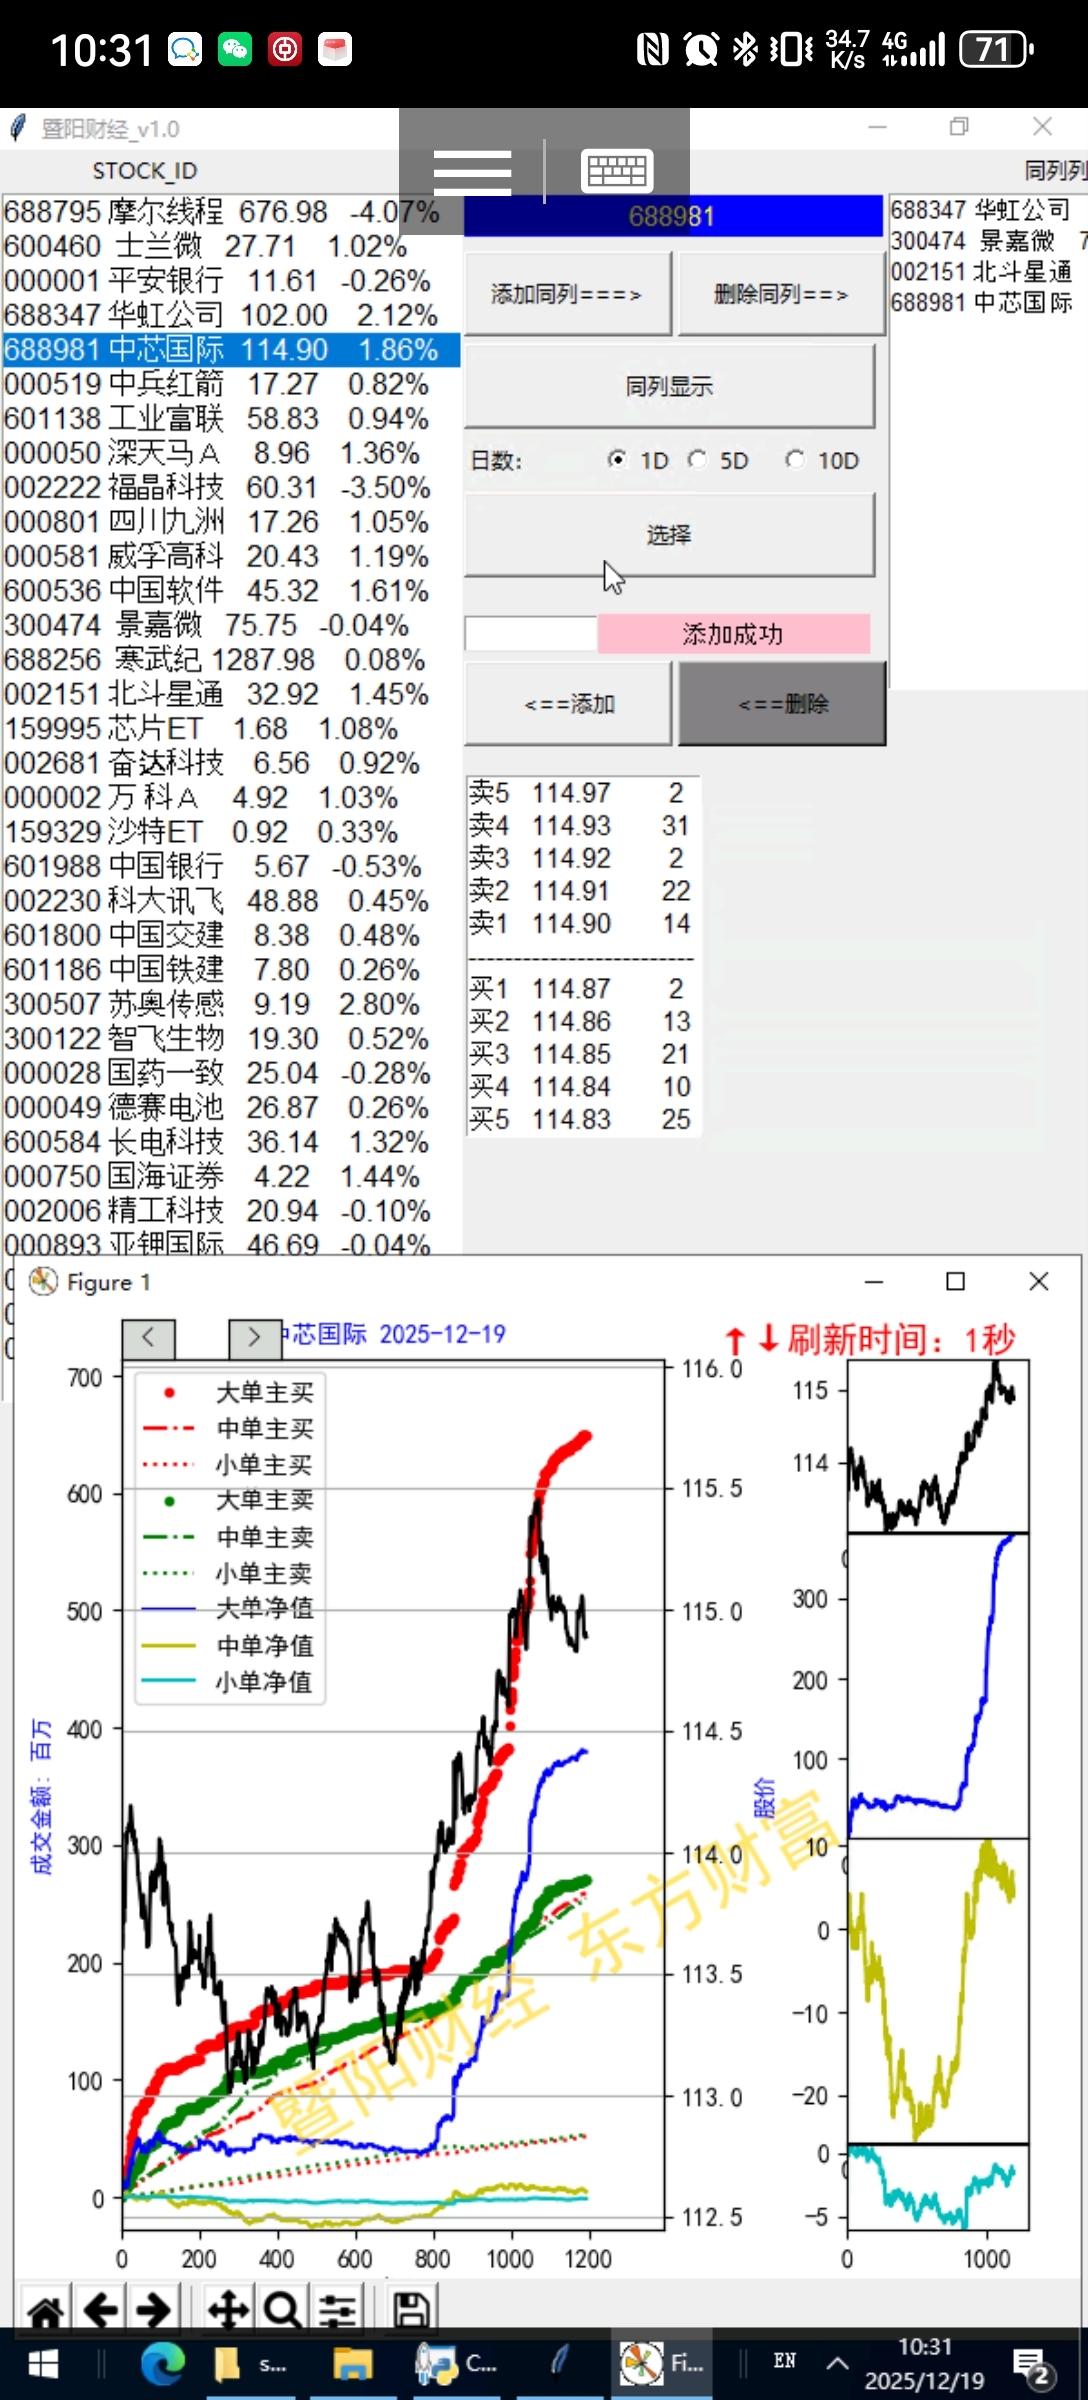Click 买1 114.87 order book row

click(x=581, y=989)
